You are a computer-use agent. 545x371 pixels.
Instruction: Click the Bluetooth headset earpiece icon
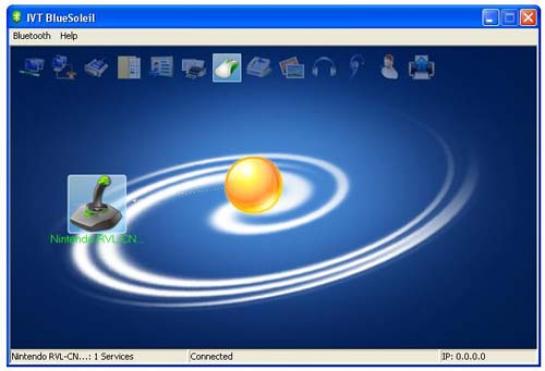pyautogui.click(x=357, y=67)
